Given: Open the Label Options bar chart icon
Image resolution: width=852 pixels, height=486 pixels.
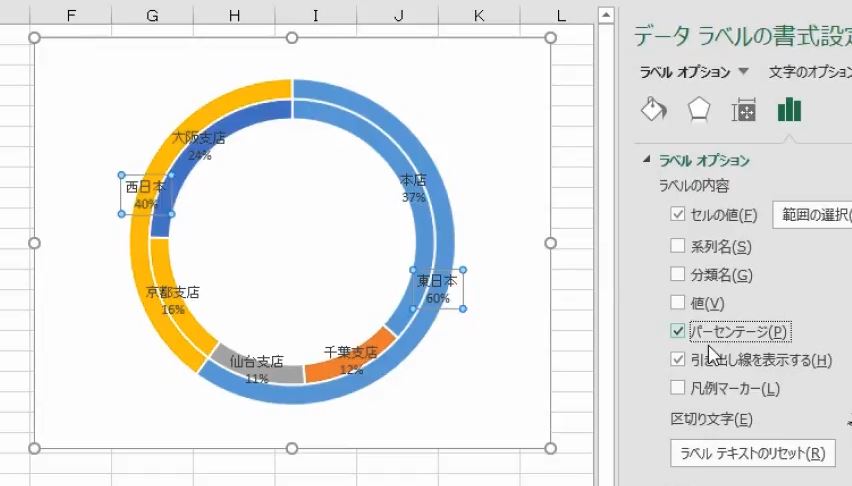Looking at the screenshot, I should point(789,110).
